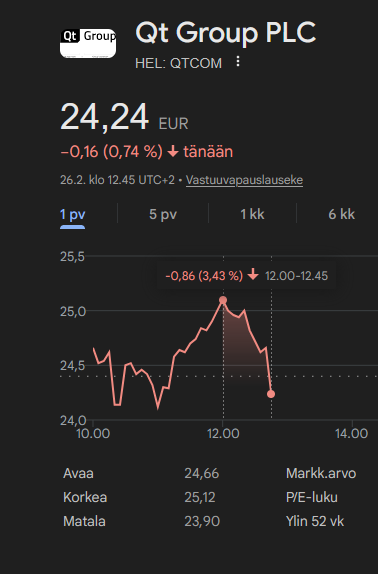The width and height of the screenshot is (378, 574).
Task: Open the three-dot menu beside HEL: QTCOM
Action: point(238,62)
